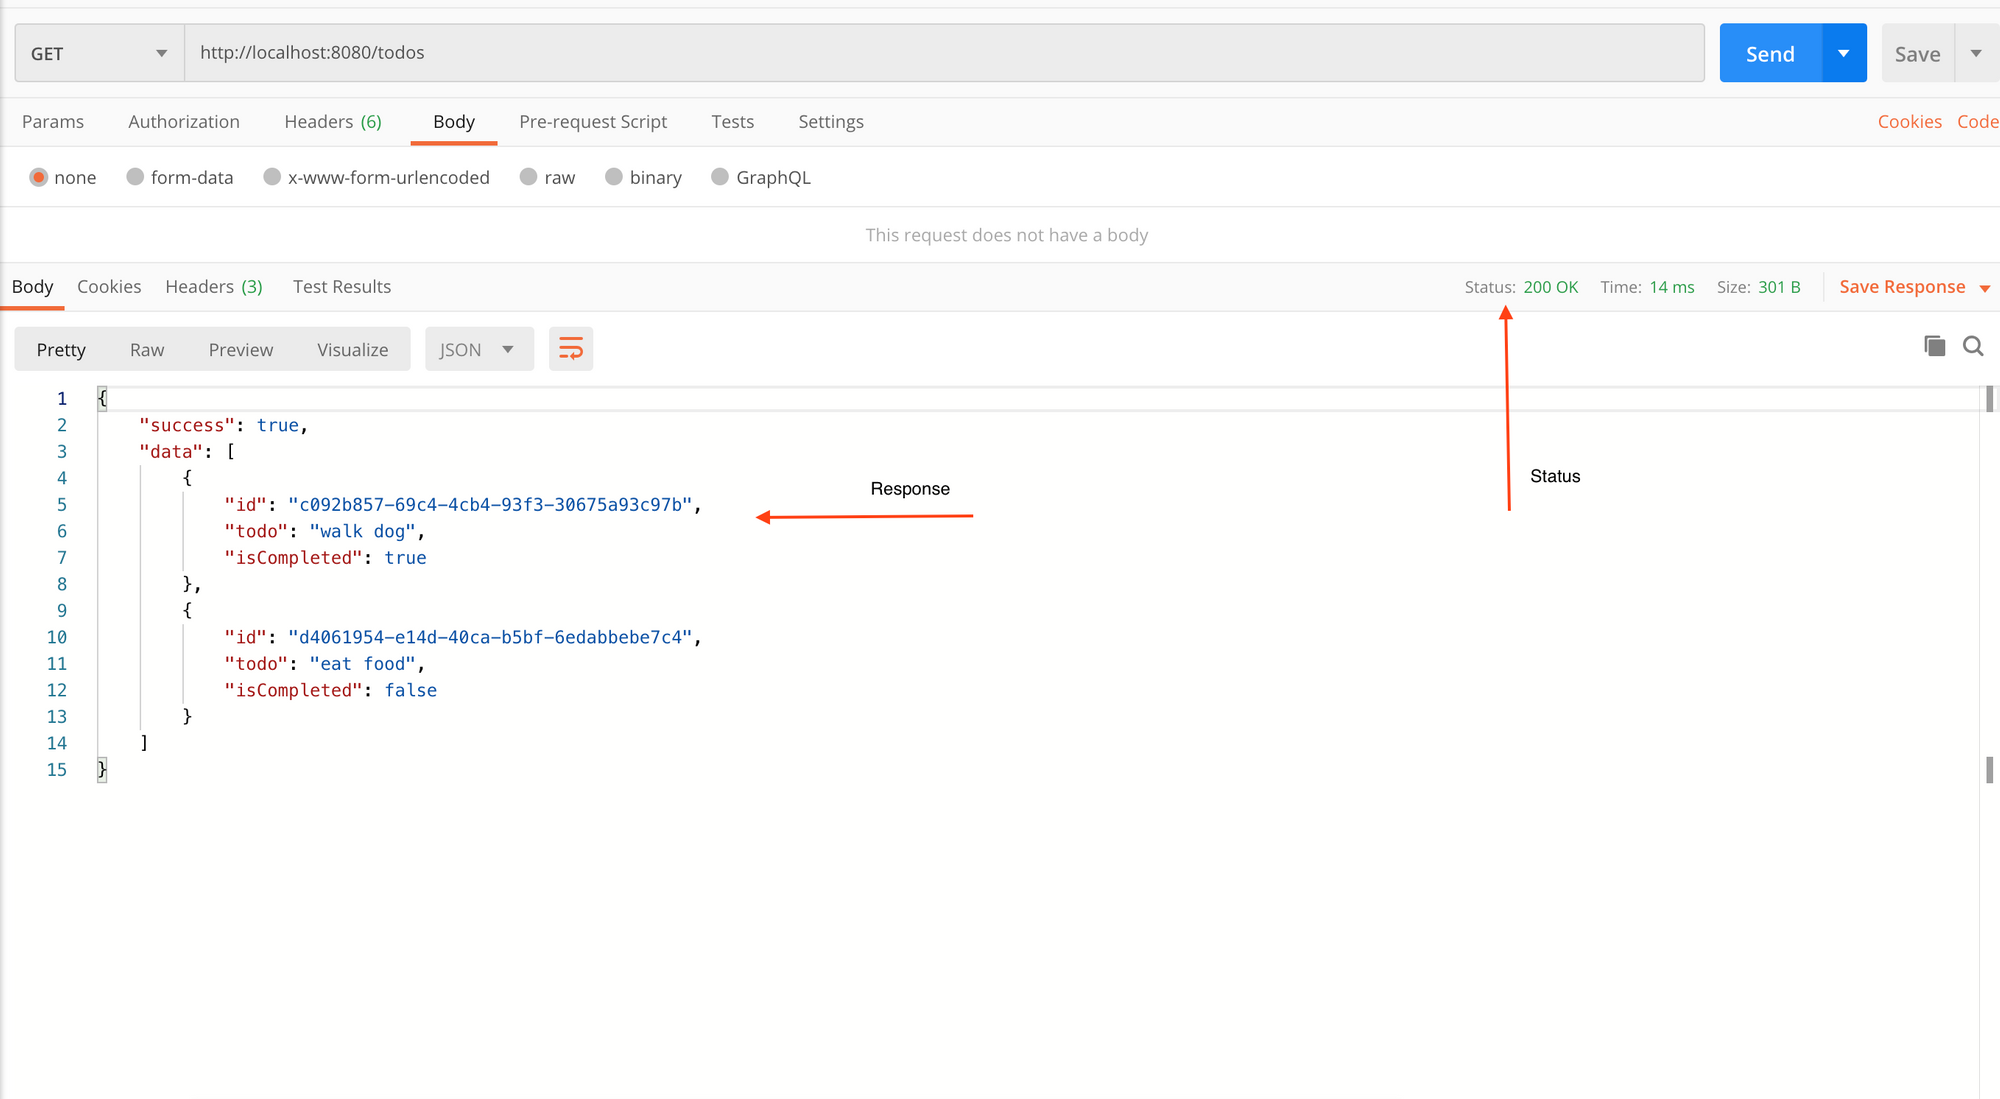Image resolution: width=2000 pixels, height=1099 pixels.
Task: Open the Cookies link
Action: click(1908, 121)
